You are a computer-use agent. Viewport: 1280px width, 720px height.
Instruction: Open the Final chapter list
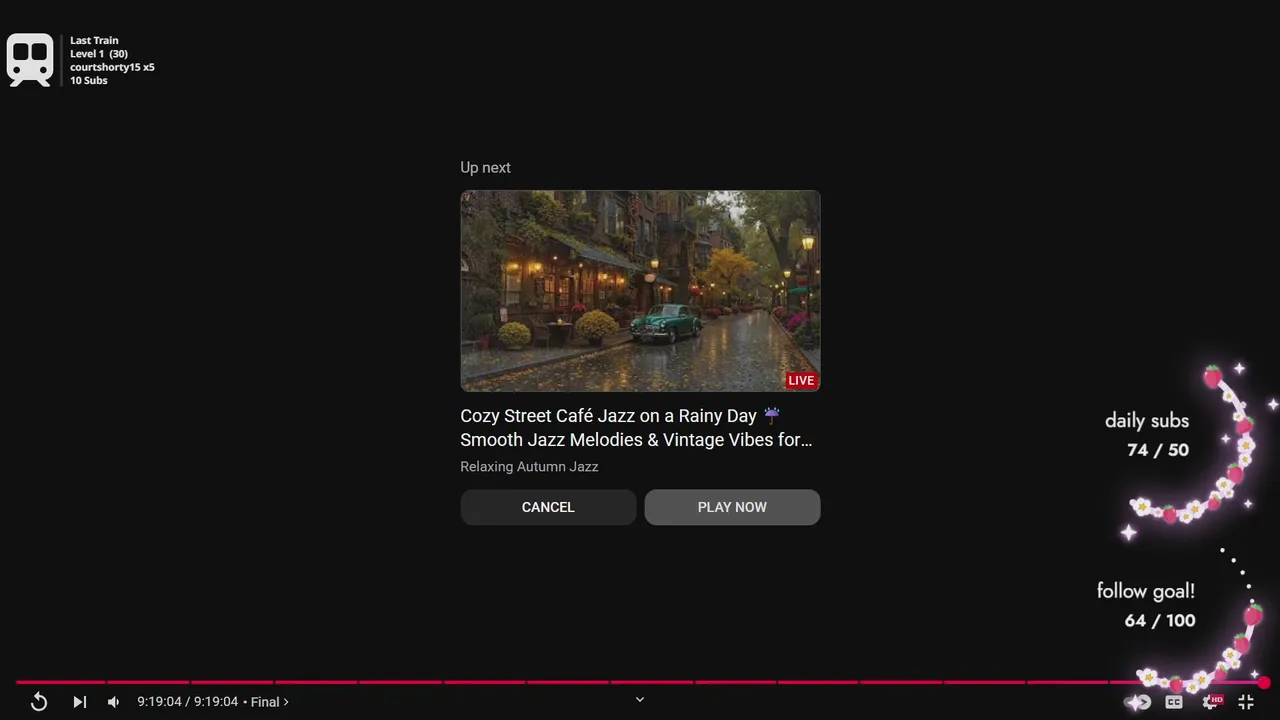[269, 702]
